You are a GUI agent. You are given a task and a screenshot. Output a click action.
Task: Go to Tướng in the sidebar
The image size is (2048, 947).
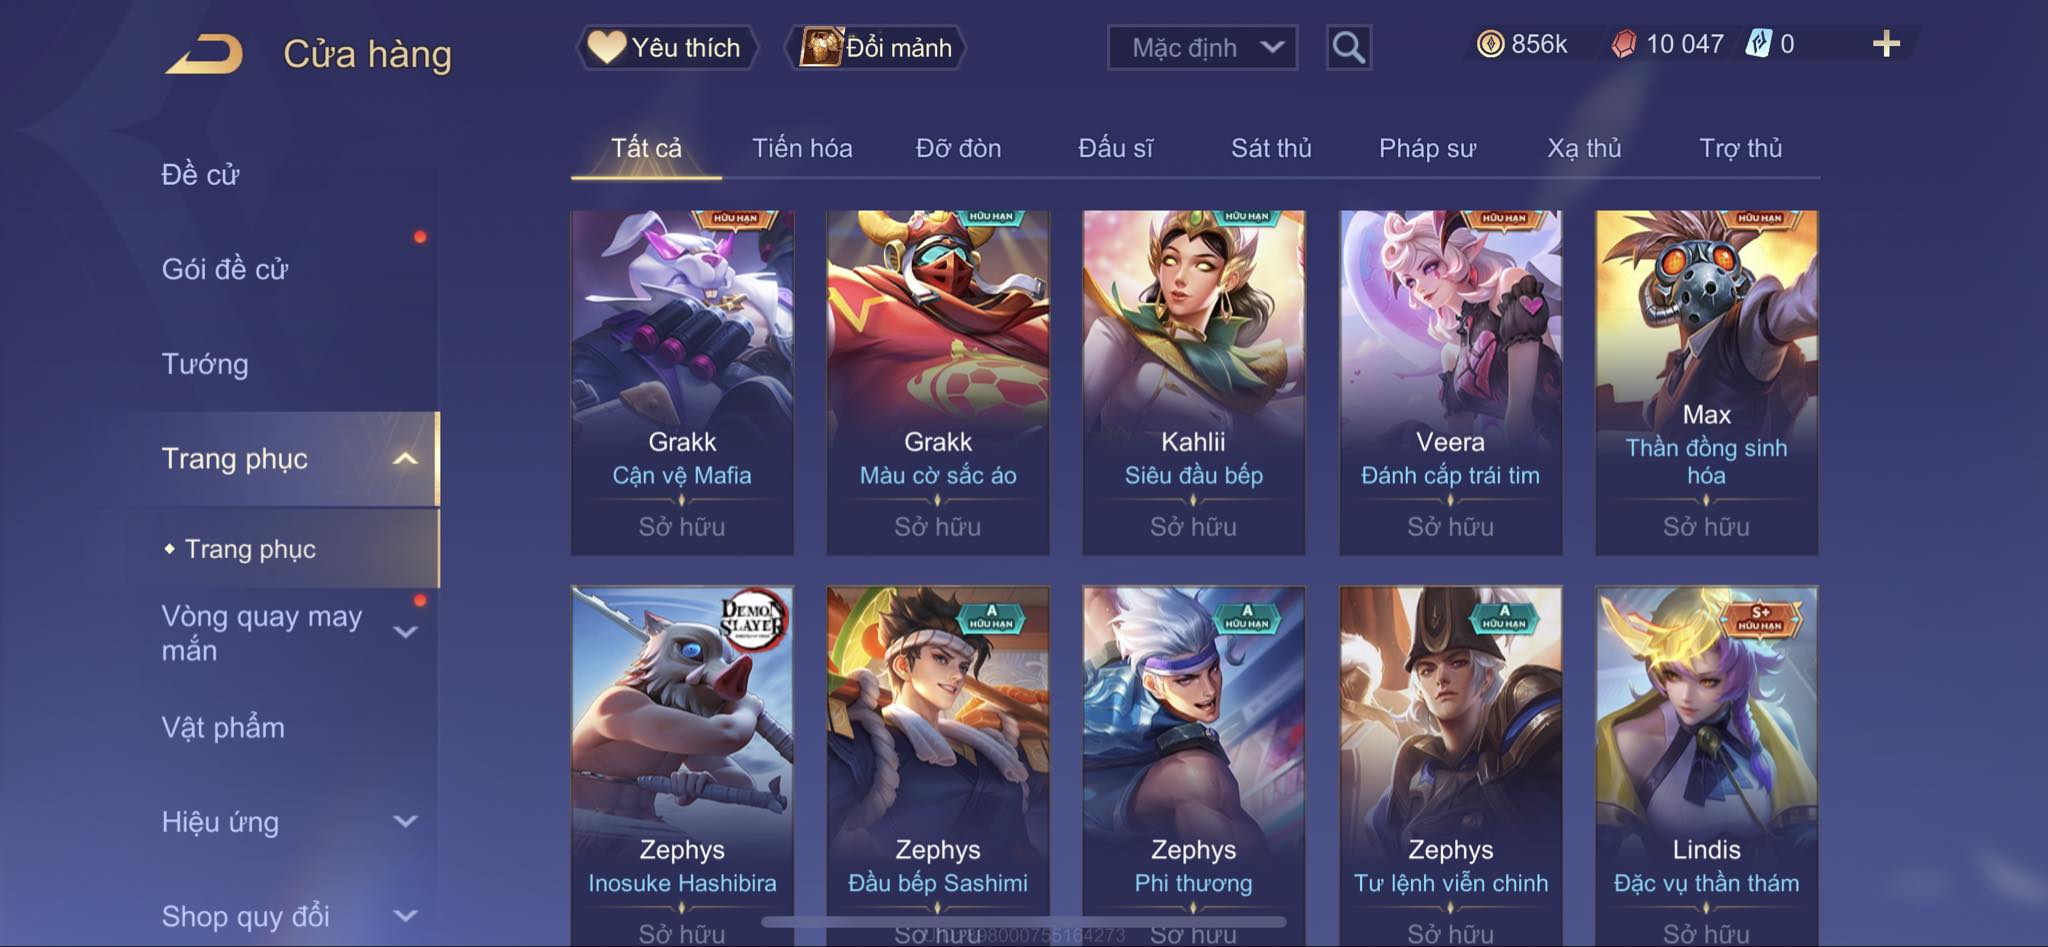(x=205, y=364)
